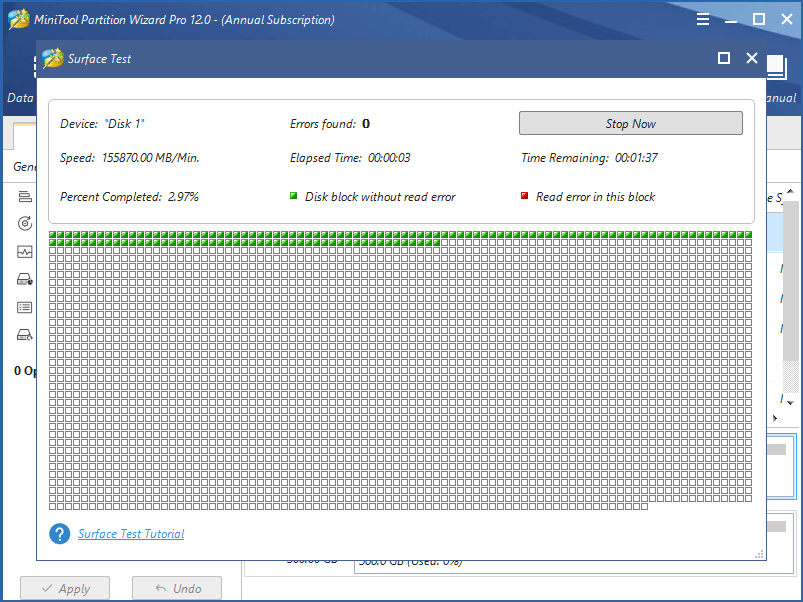The image size is (803, 602).
Task: Click the Surface Test title bar icon
Action: point(52,58)
